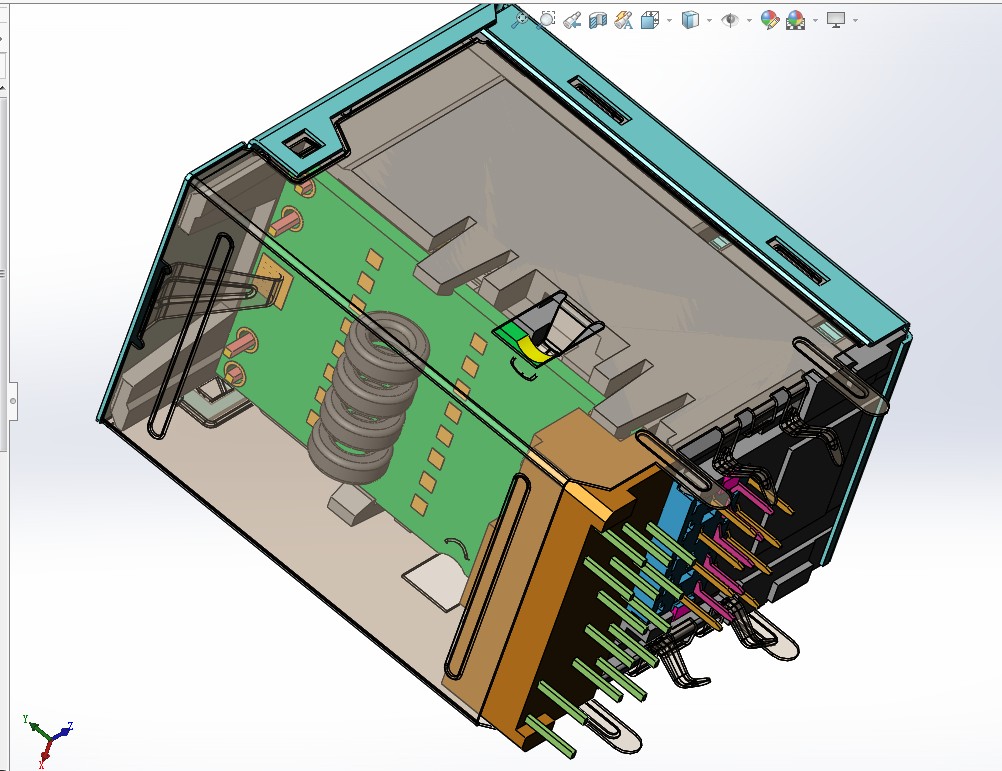The height and width of the screenshot is (771, 1002).
Task: Expand the Display Style dropdown arrow
Action: pos(709,20)
